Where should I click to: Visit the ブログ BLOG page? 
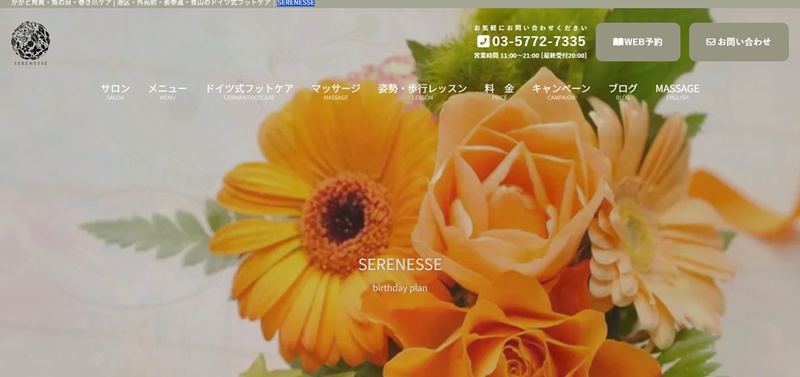(x=623, y=91)
